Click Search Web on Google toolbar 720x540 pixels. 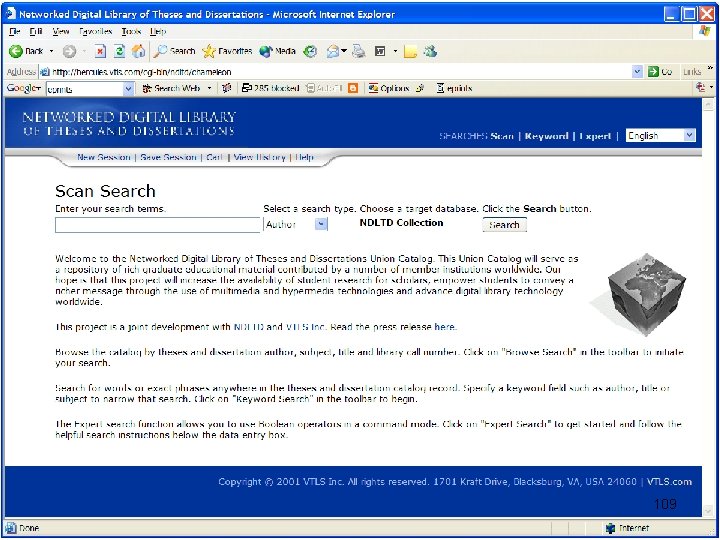[x=172, y=88]
